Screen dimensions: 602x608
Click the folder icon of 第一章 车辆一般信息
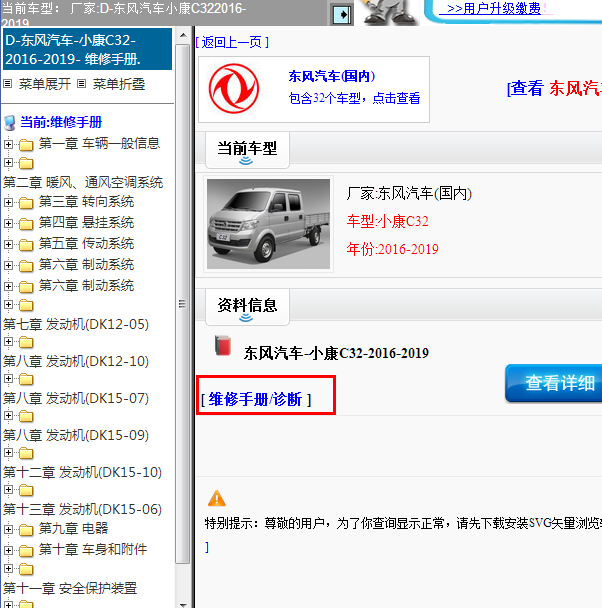[x=26, y=145]
